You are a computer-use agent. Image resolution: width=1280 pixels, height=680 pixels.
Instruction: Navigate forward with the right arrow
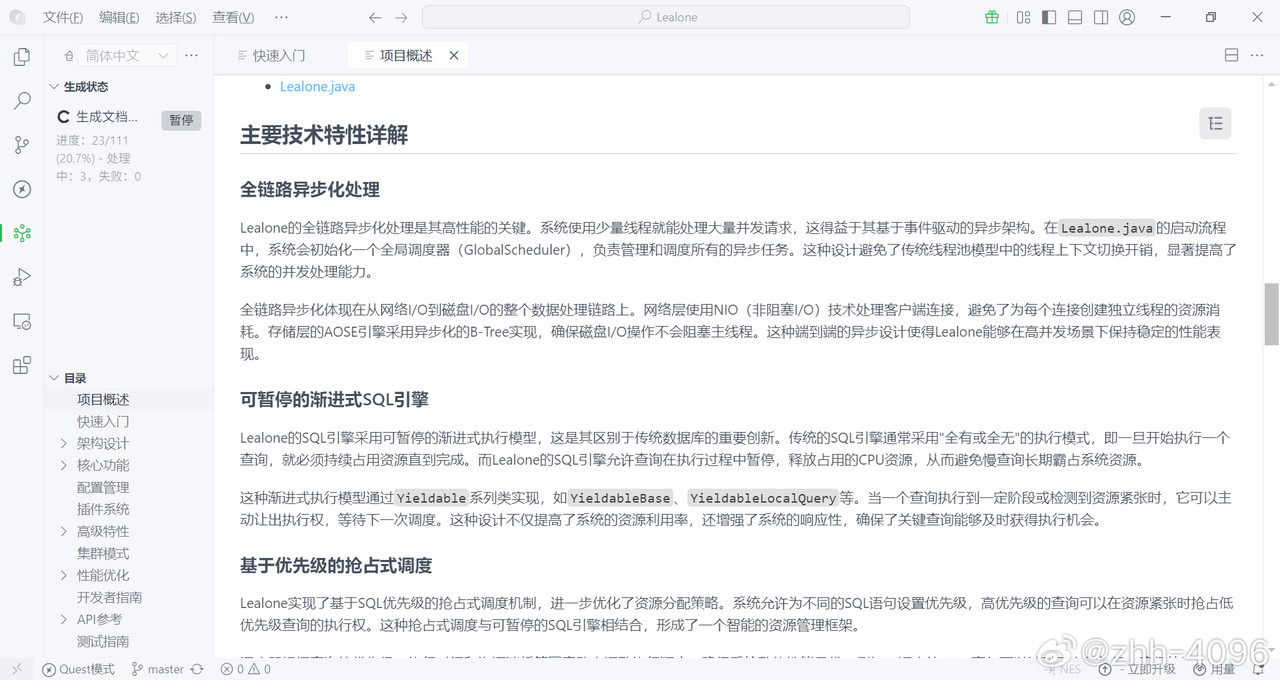[x=401, y=17]
